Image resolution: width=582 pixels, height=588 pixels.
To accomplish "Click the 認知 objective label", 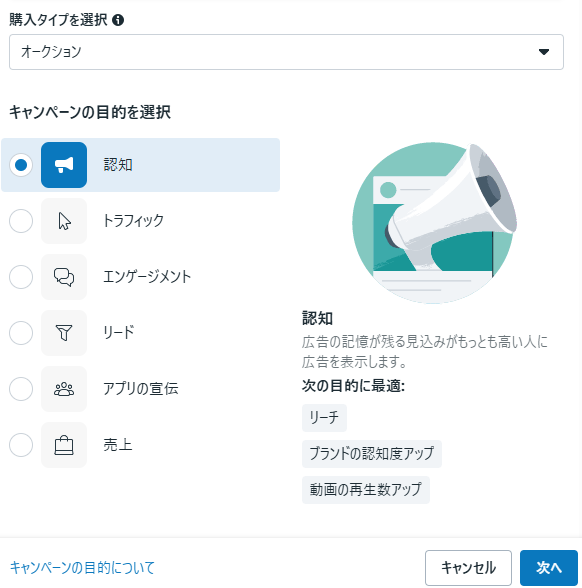I will (x=118, y=165).
